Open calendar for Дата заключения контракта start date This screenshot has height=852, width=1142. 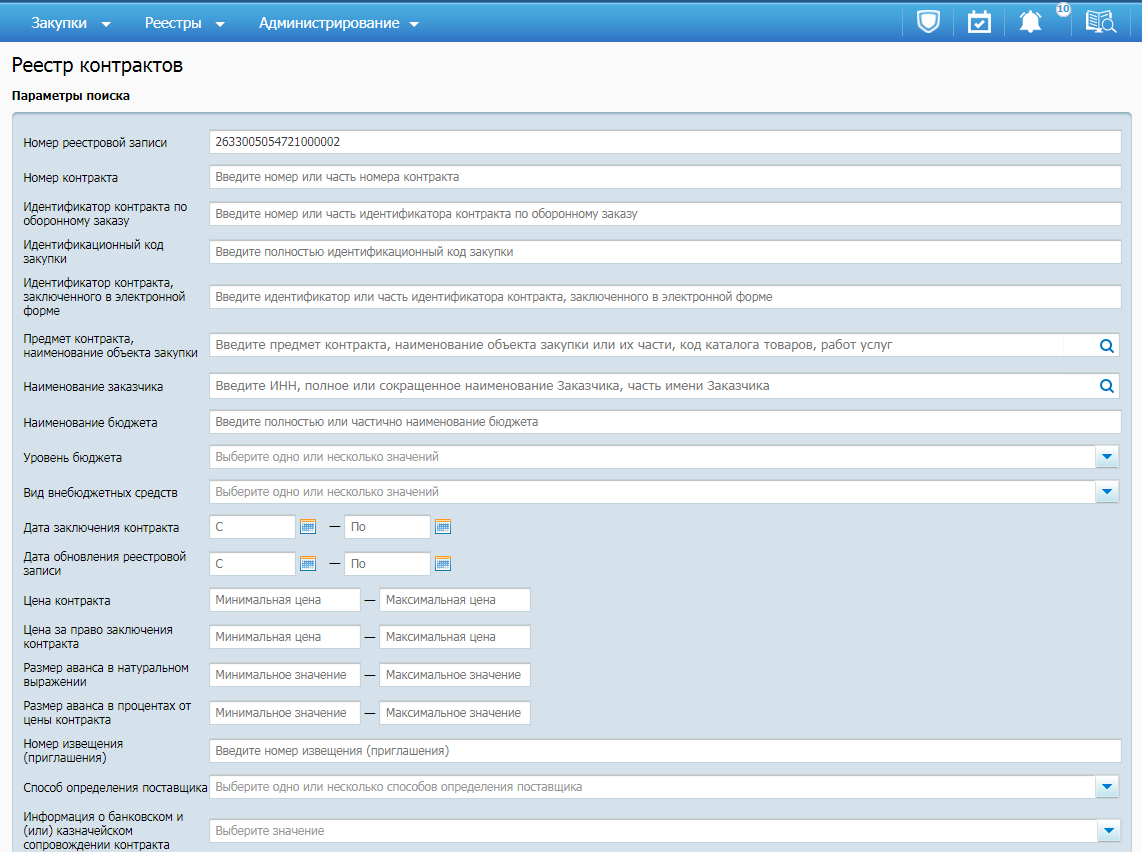[x=308, y=527]
